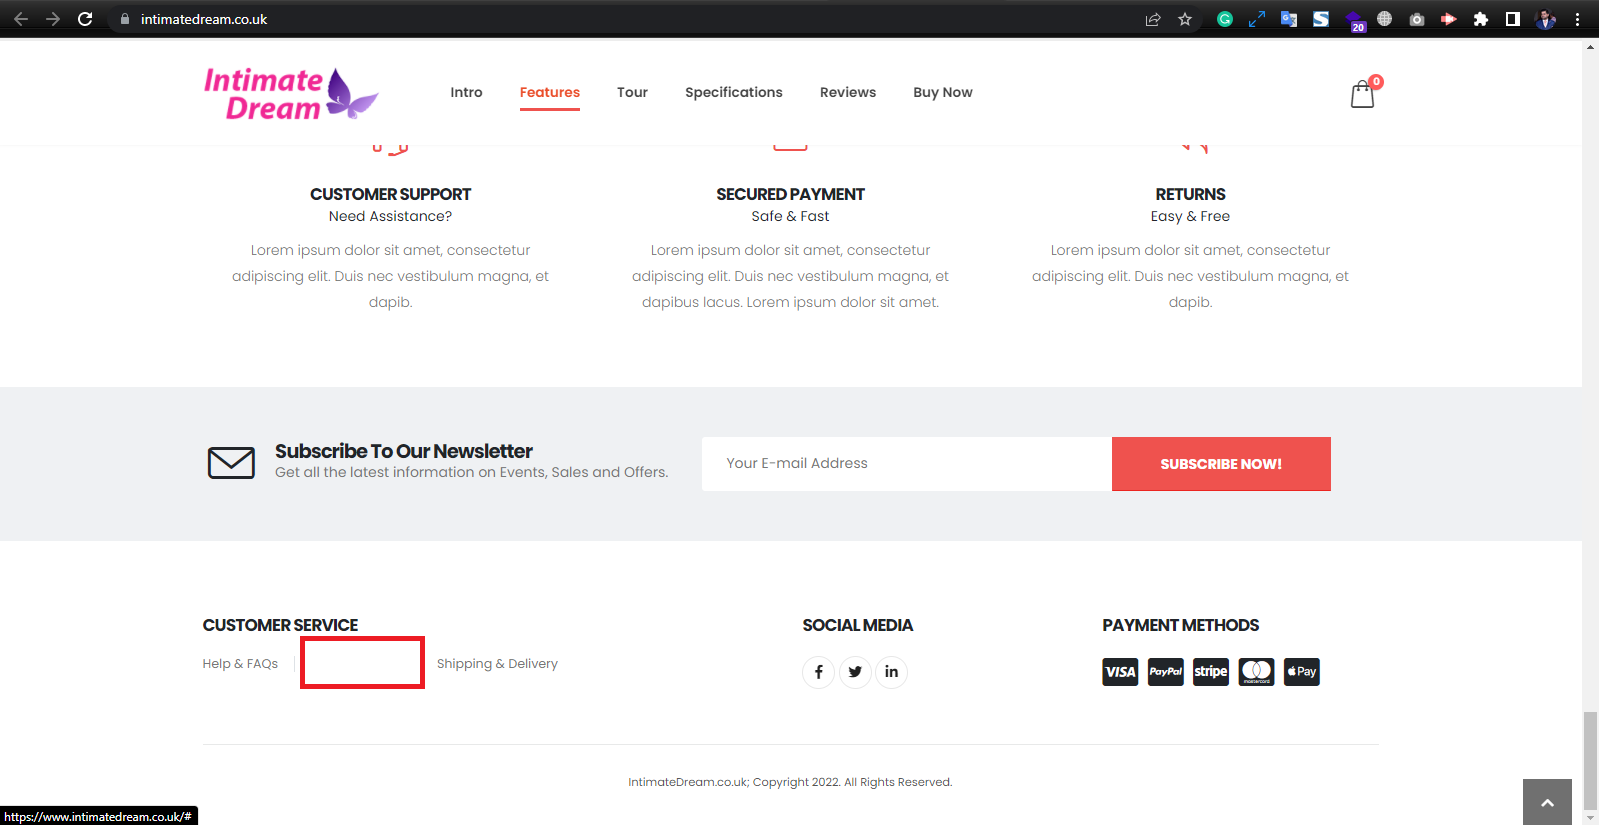Open the Tour nav item
This screenshot has width=1609, height=825.
[632, 92]
